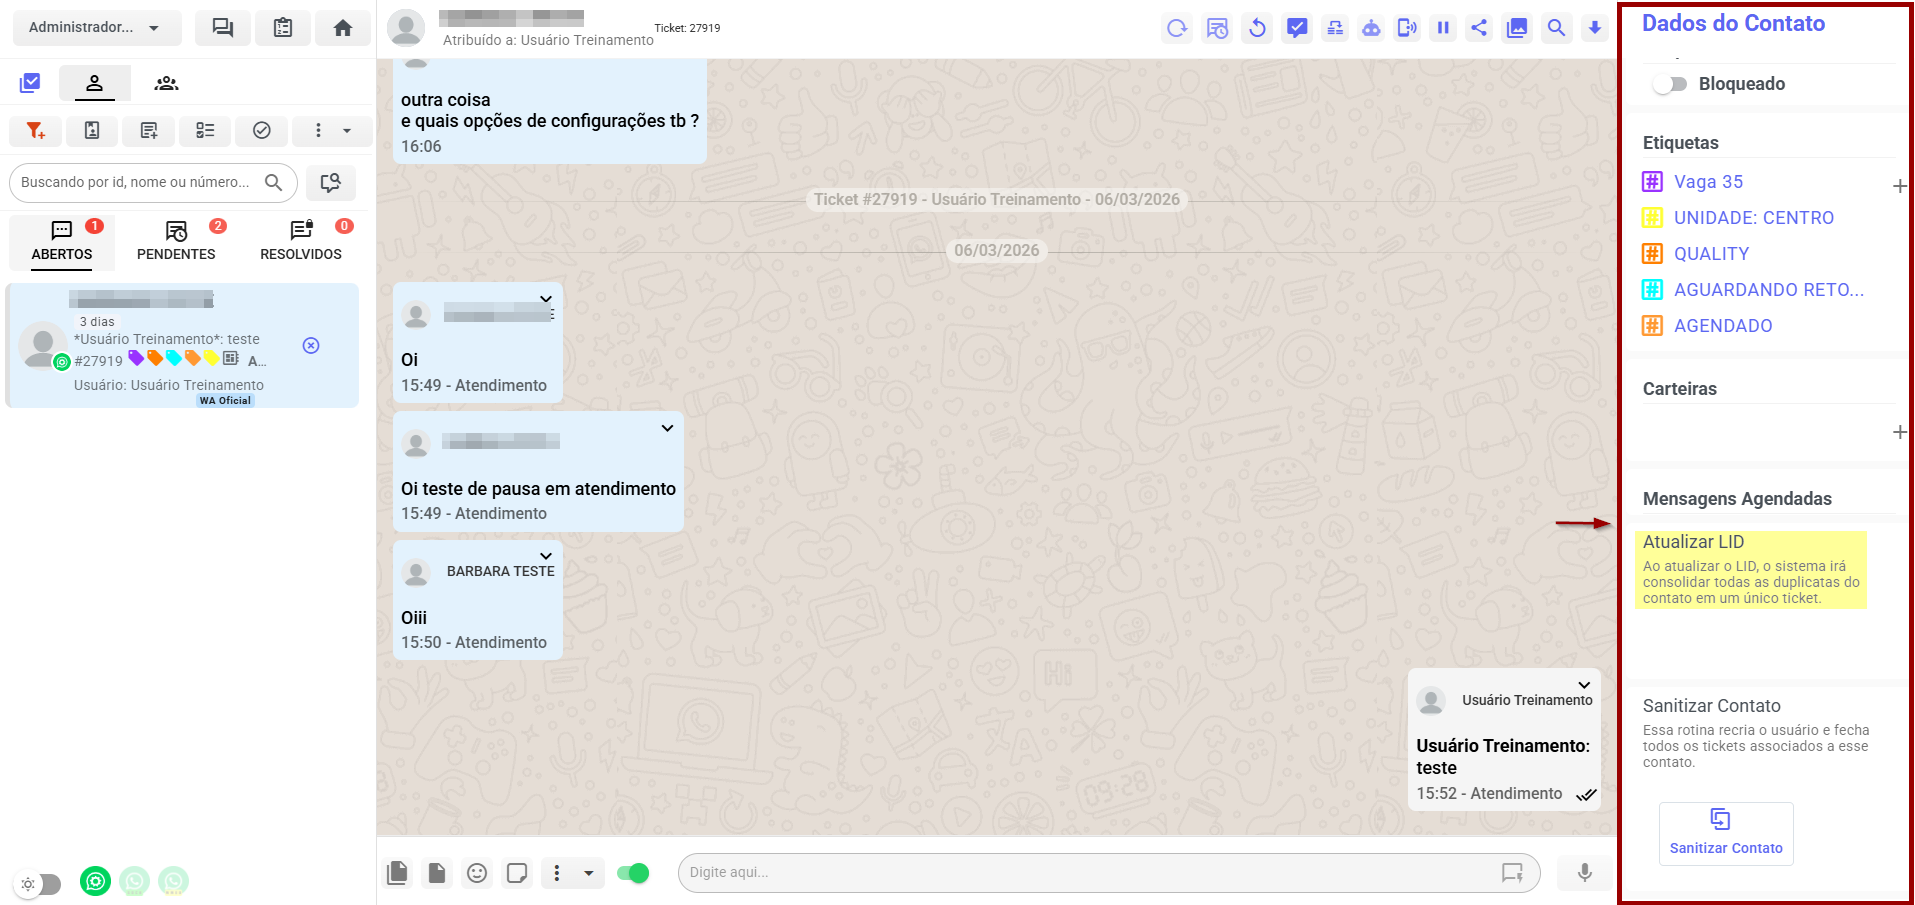This screenshot has width=1915, height=905.
Task: Toggle the Bloqueado switch
Action: (x=1669, y=84)
